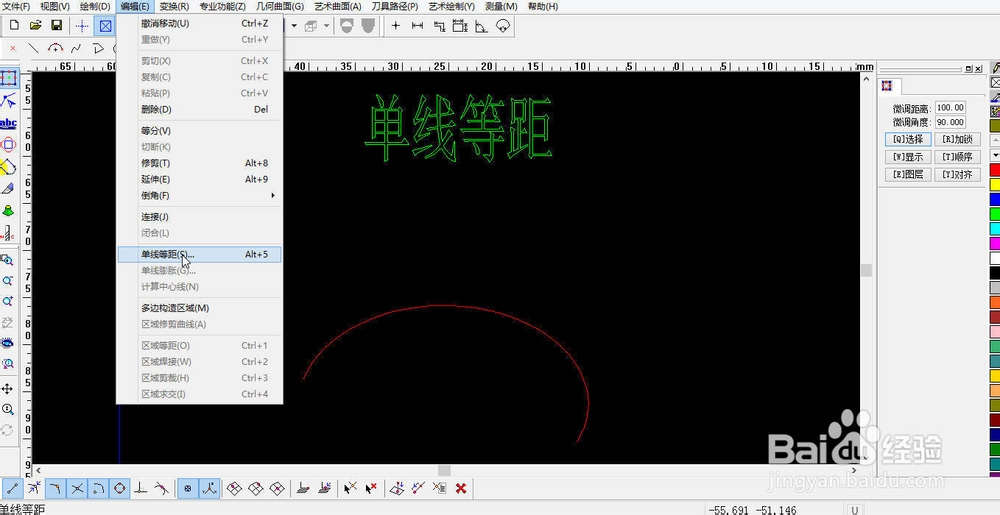Image resolution: width=1000 pixels, height=515 pixels.
Task: Click the zoom window magnifier icon
Action: point(8,259)
